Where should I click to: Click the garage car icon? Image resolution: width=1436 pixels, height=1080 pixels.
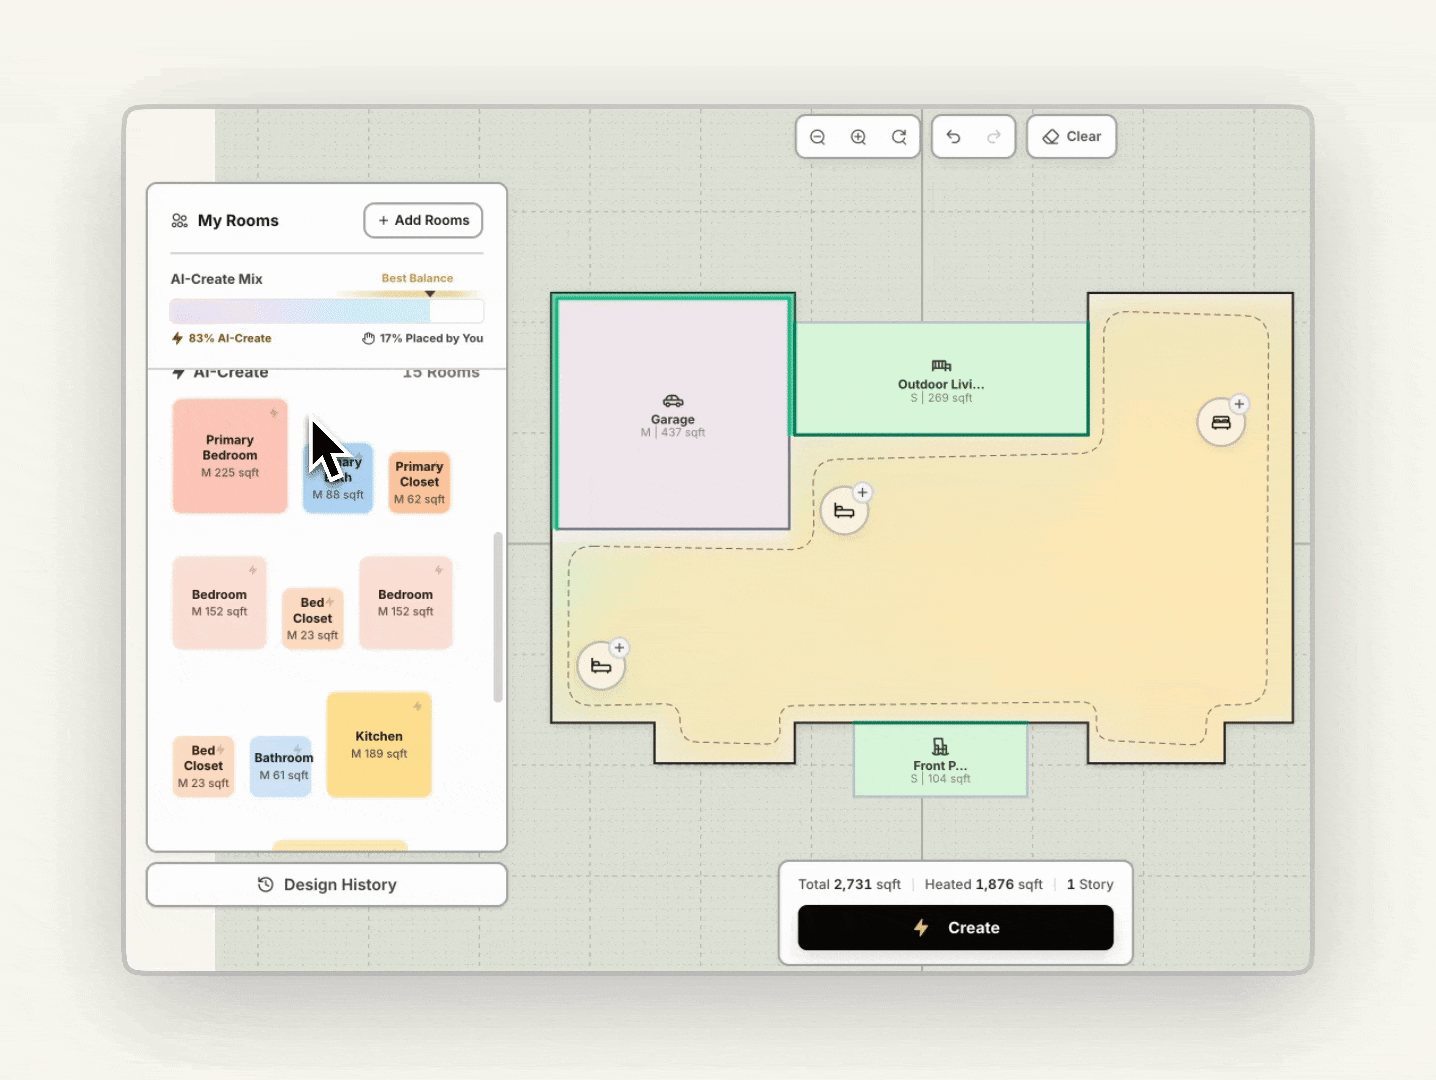tap(673, 401)
